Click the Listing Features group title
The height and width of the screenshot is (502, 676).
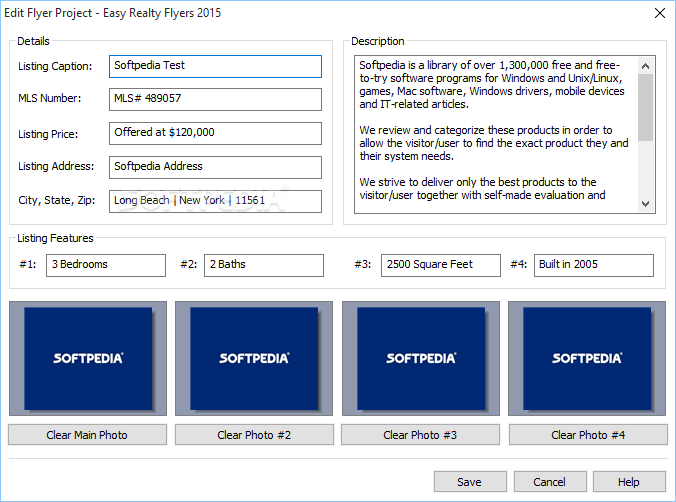(55, 238)
